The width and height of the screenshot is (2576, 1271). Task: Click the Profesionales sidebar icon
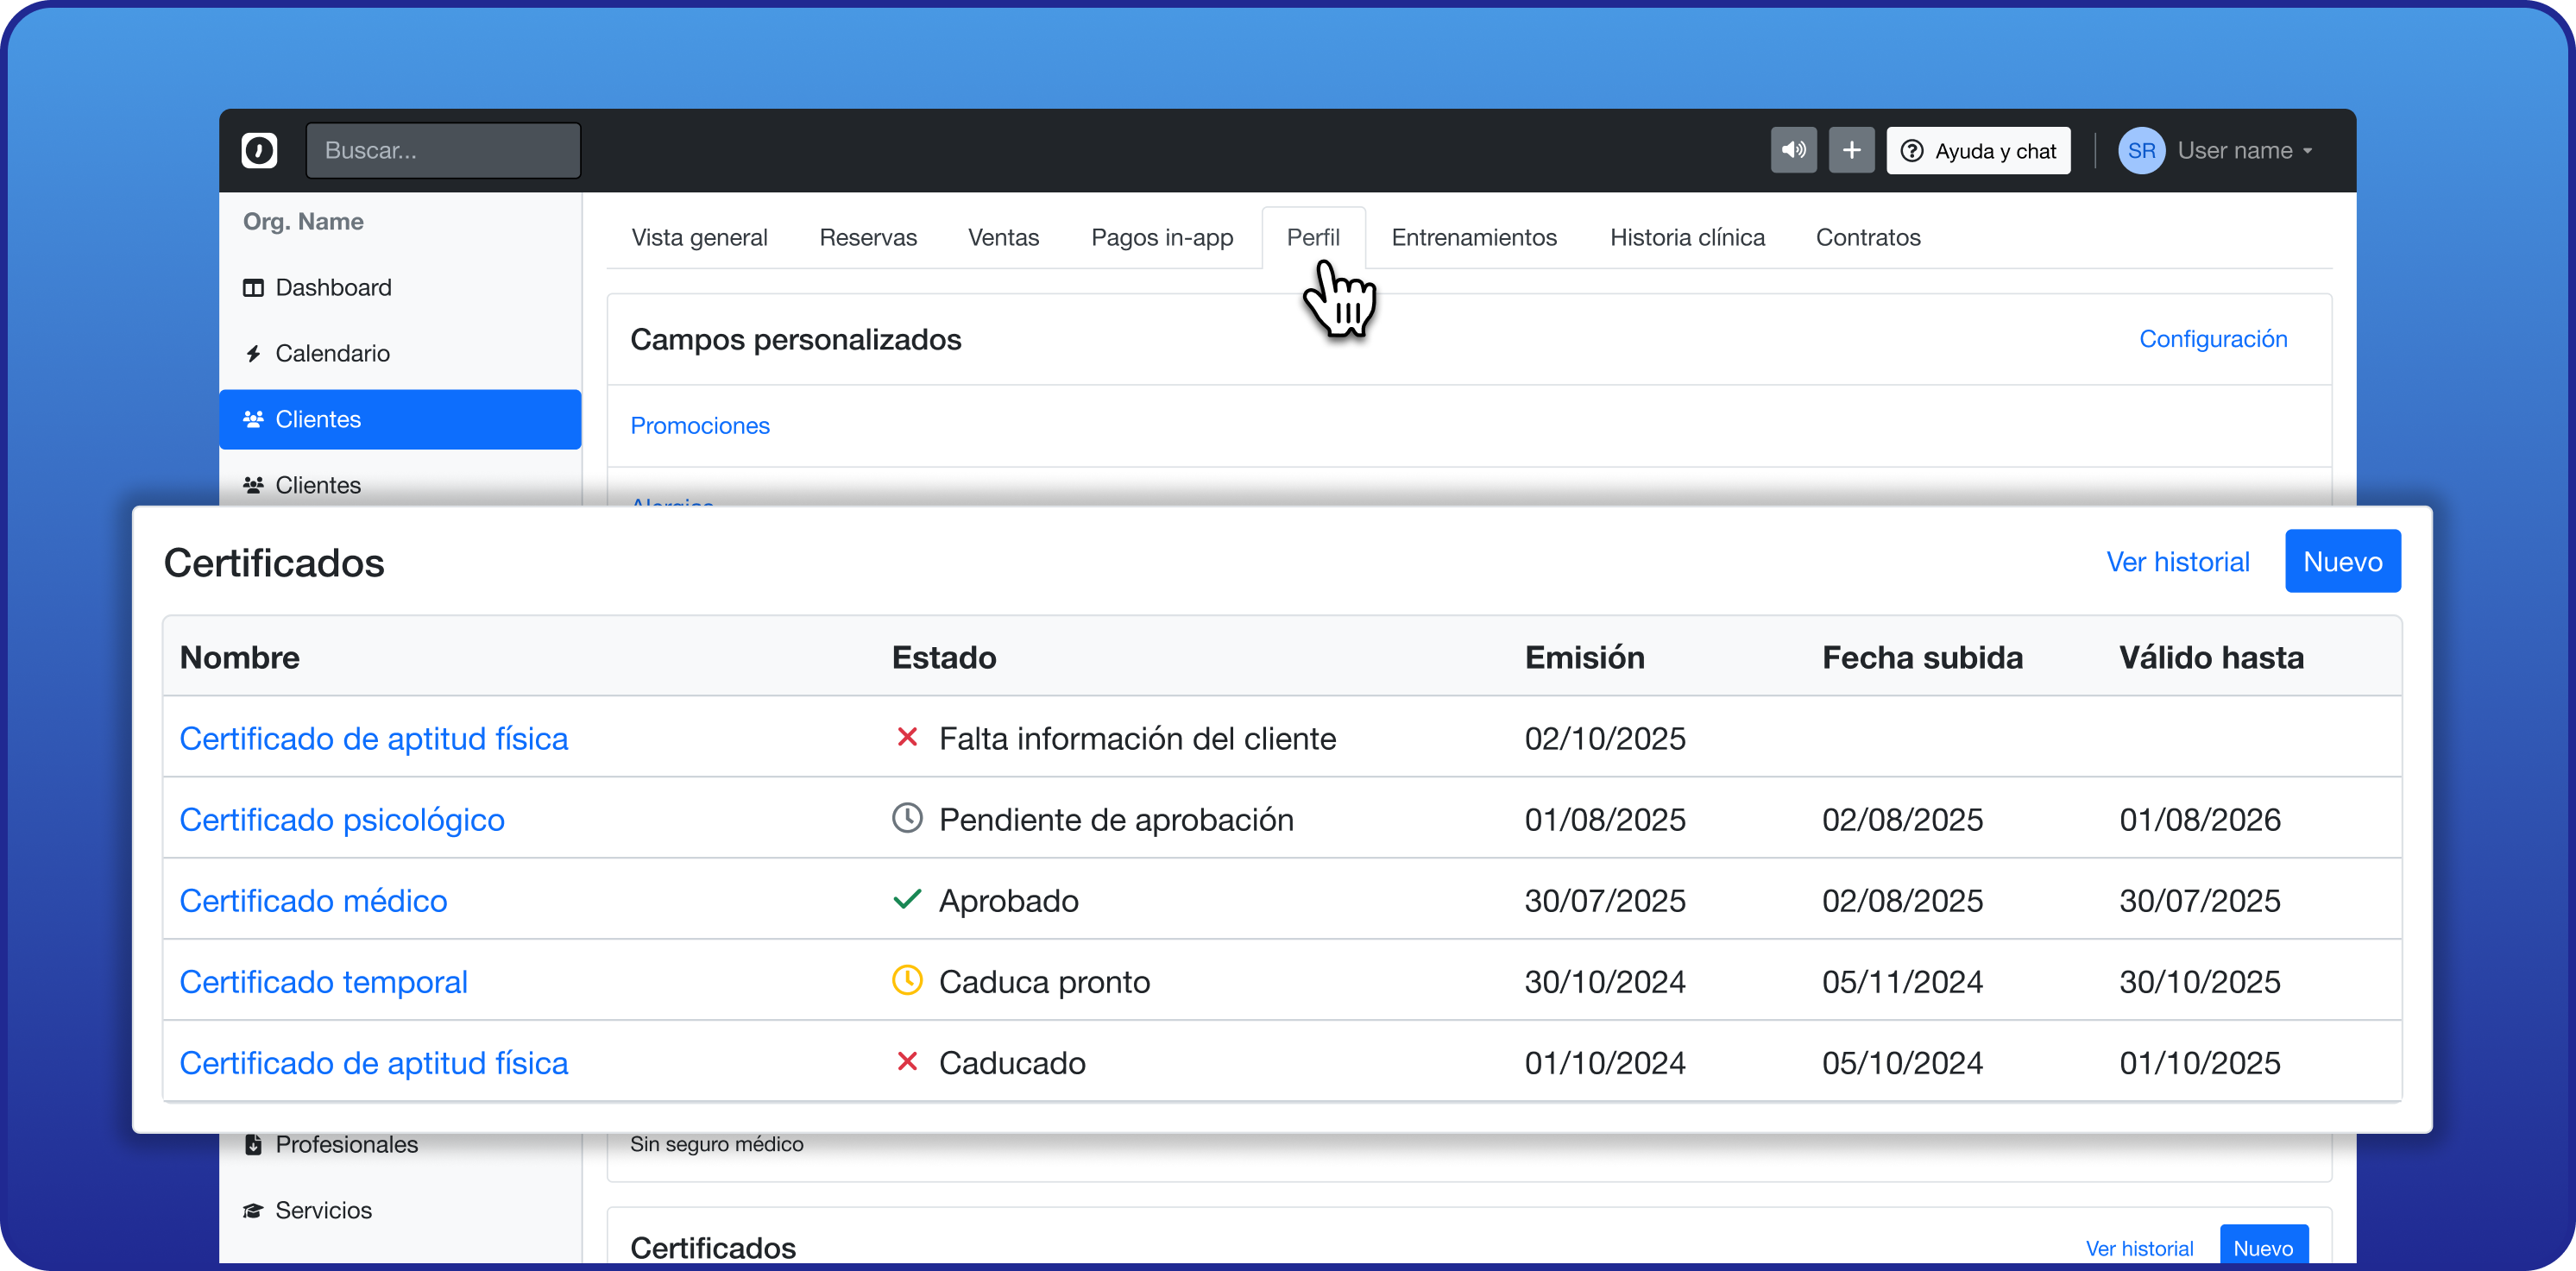254,1144
